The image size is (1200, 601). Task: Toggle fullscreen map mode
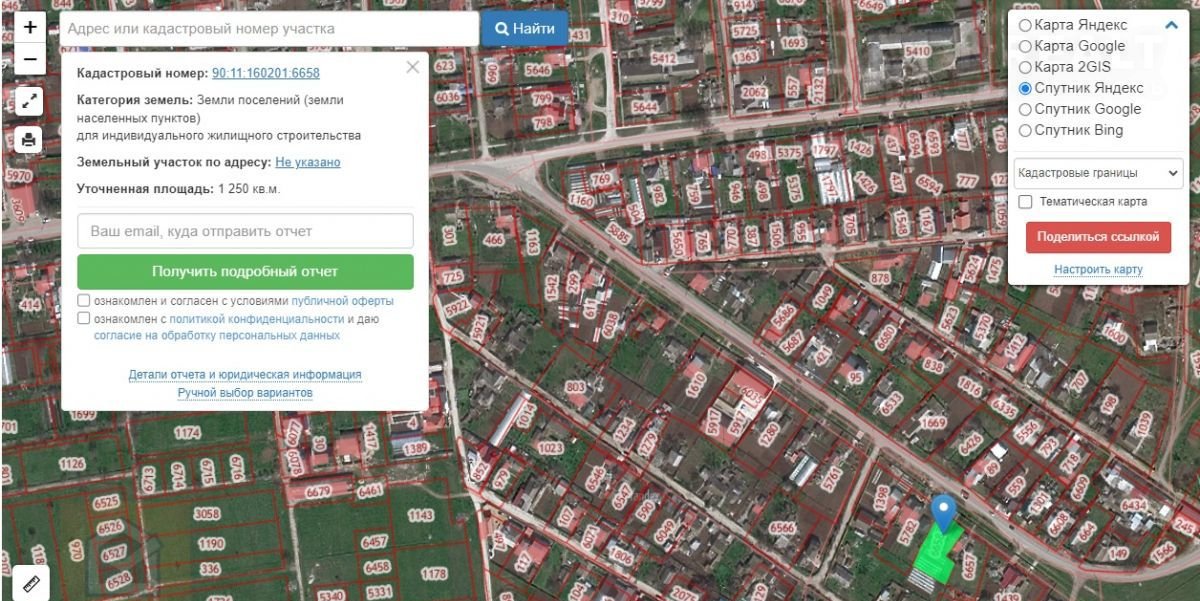(x=29, y=101)
